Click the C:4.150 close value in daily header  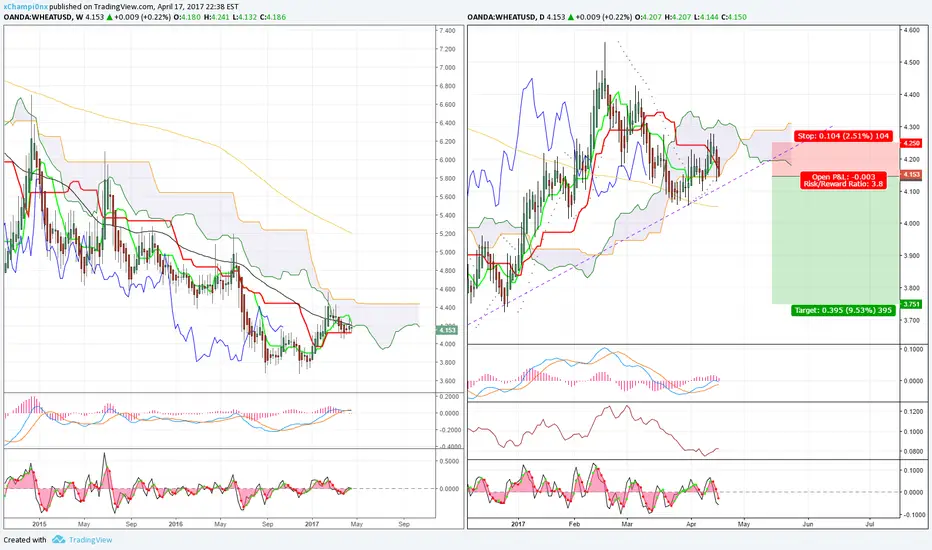[733, 17]
